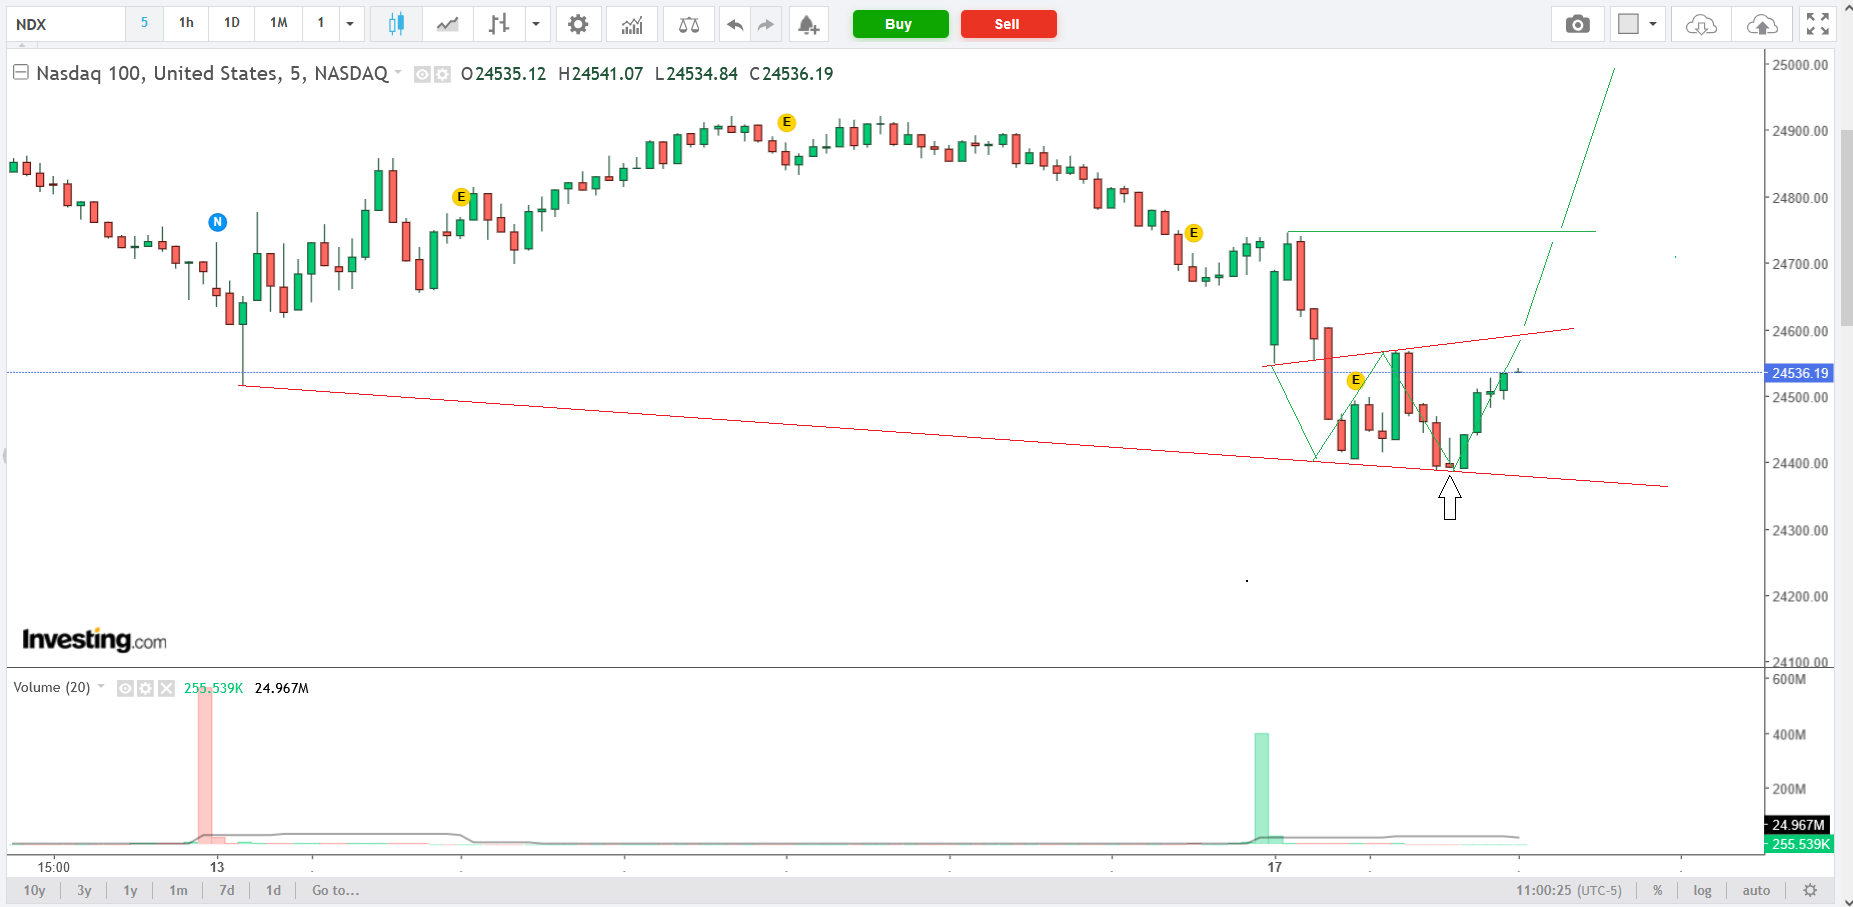Click the compare symbols scale icon
The height and width of the screenshot is (907, 1853).
[689, 24]
